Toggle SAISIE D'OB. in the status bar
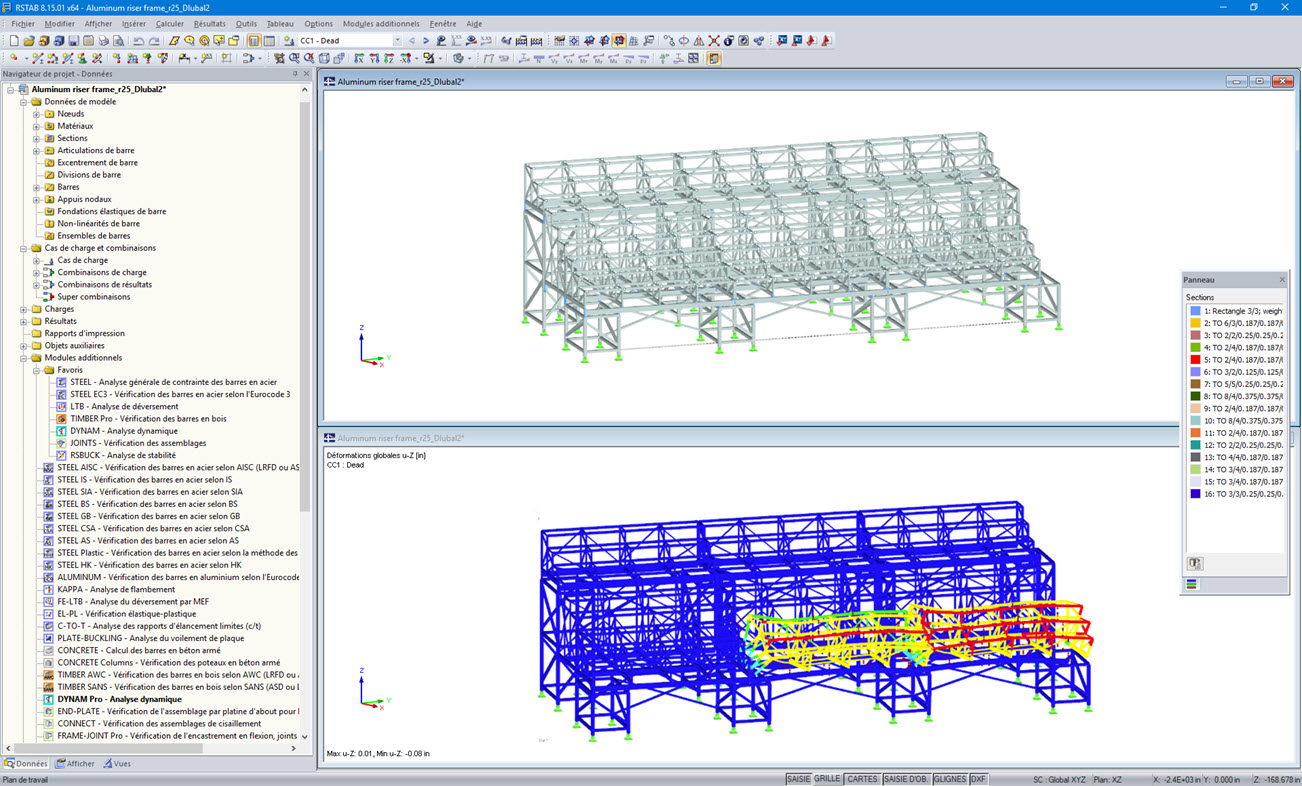Viewport: 1302px width, 786px height. click(906, 779)
